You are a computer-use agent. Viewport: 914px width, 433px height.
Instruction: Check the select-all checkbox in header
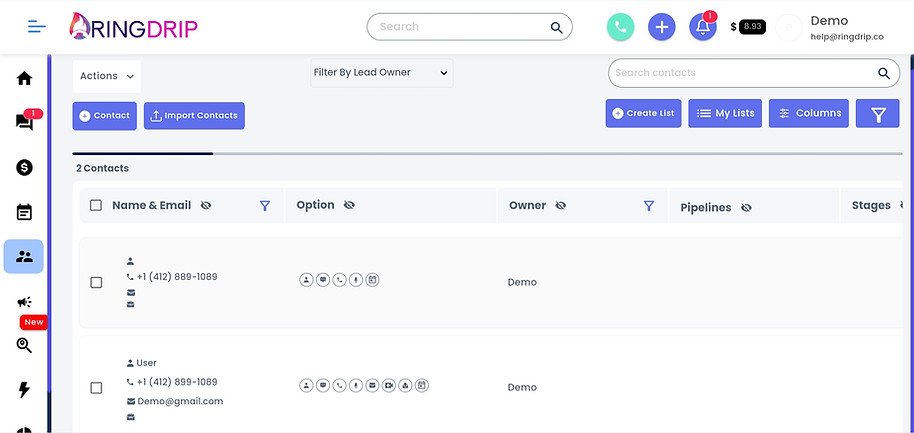[x=96, y=205]
